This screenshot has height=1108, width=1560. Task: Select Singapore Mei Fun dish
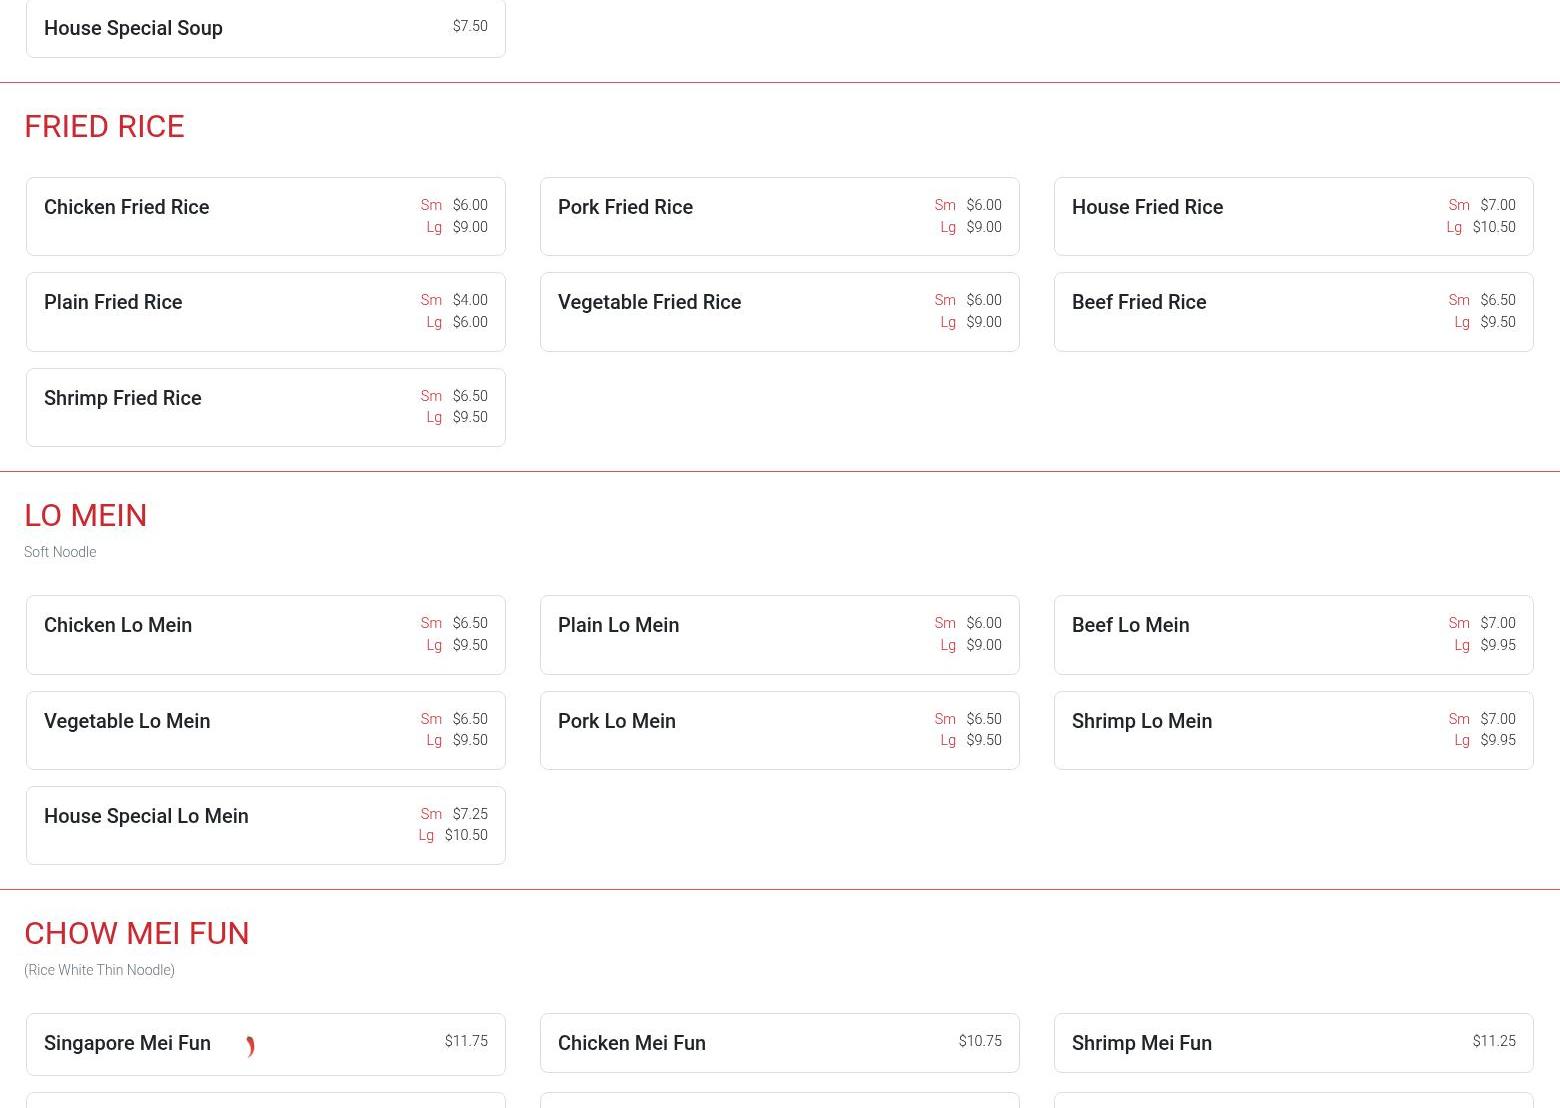[127, 1043]
